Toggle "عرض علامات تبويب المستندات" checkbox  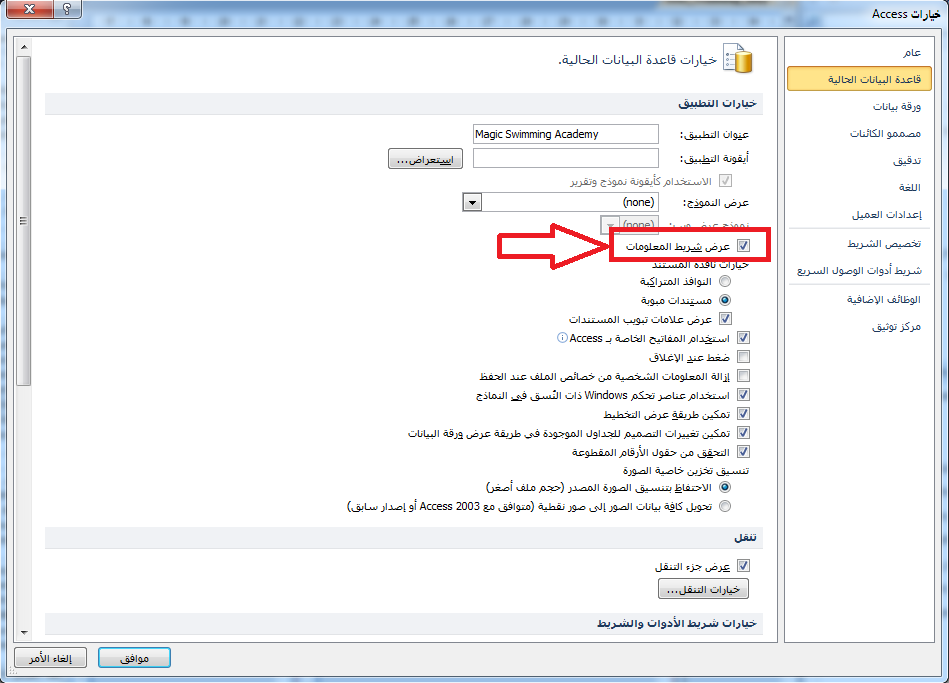point(725,318)
